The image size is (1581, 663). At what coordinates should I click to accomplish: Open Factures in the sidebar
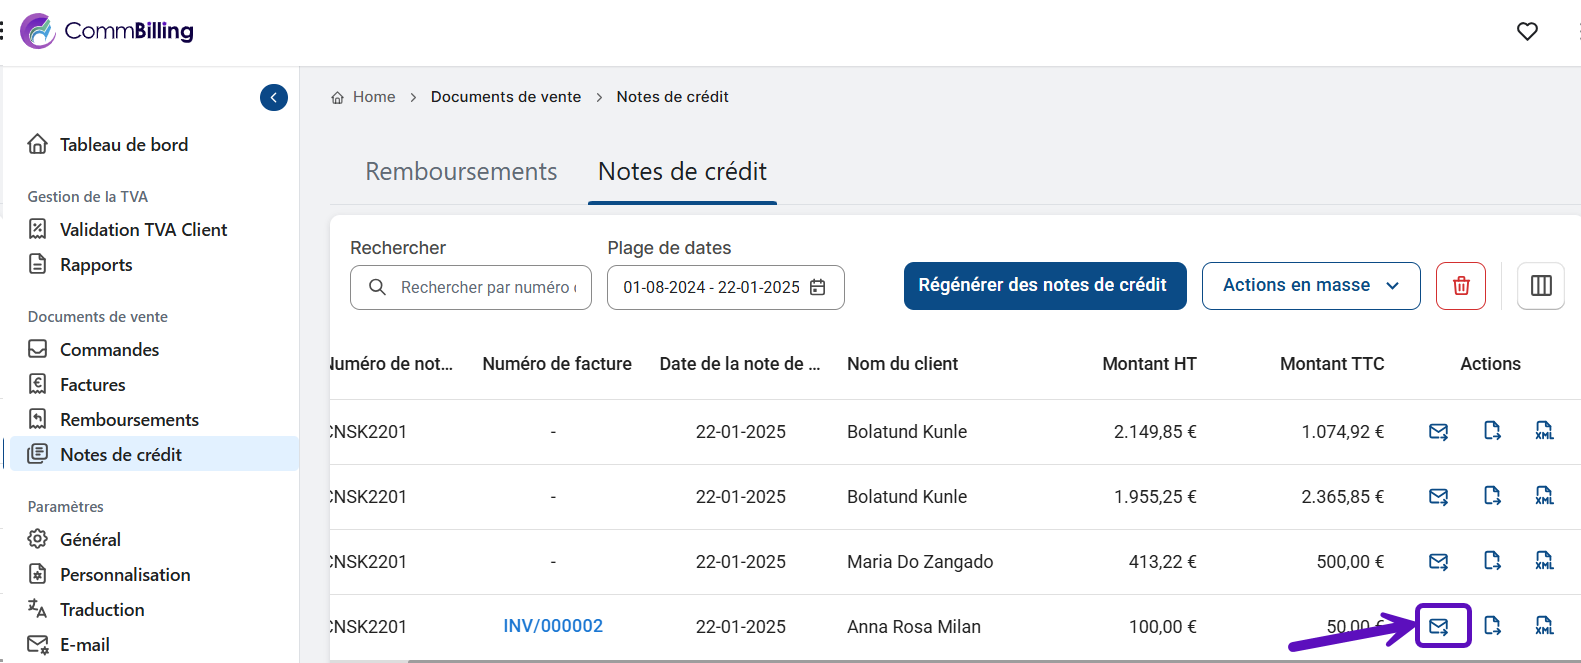tap(92, 385)
